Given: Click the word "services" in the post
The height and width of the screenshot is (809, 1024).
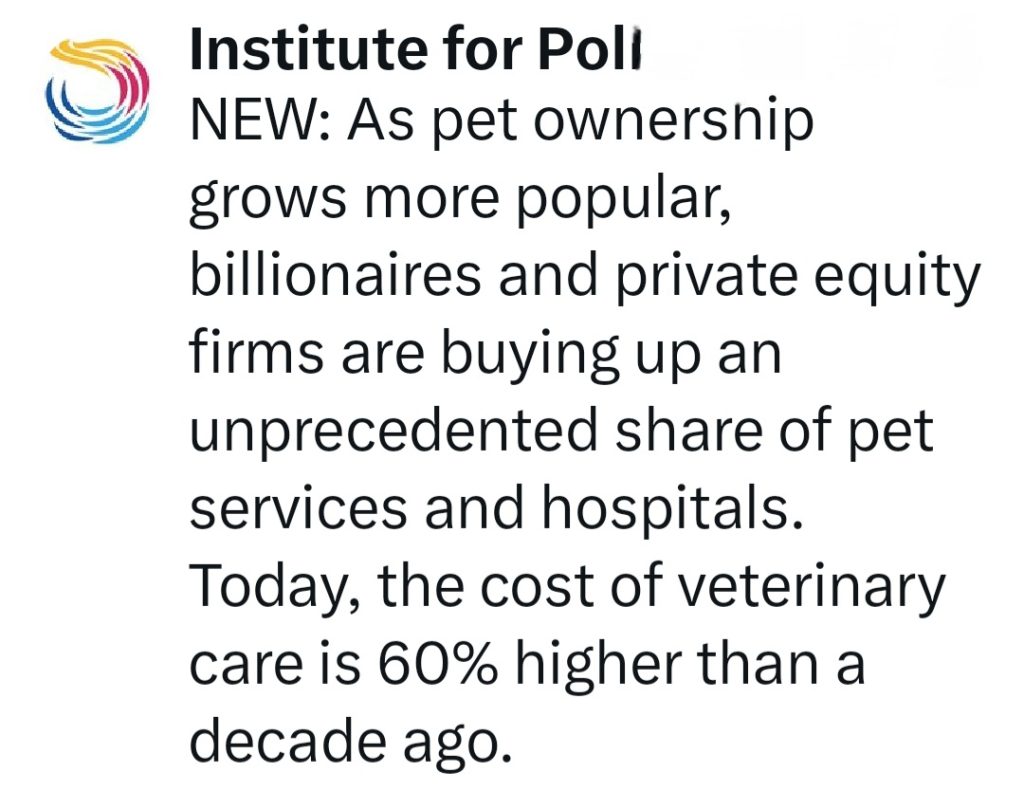Looking at the screenshot, I should (x=297, y=507).
